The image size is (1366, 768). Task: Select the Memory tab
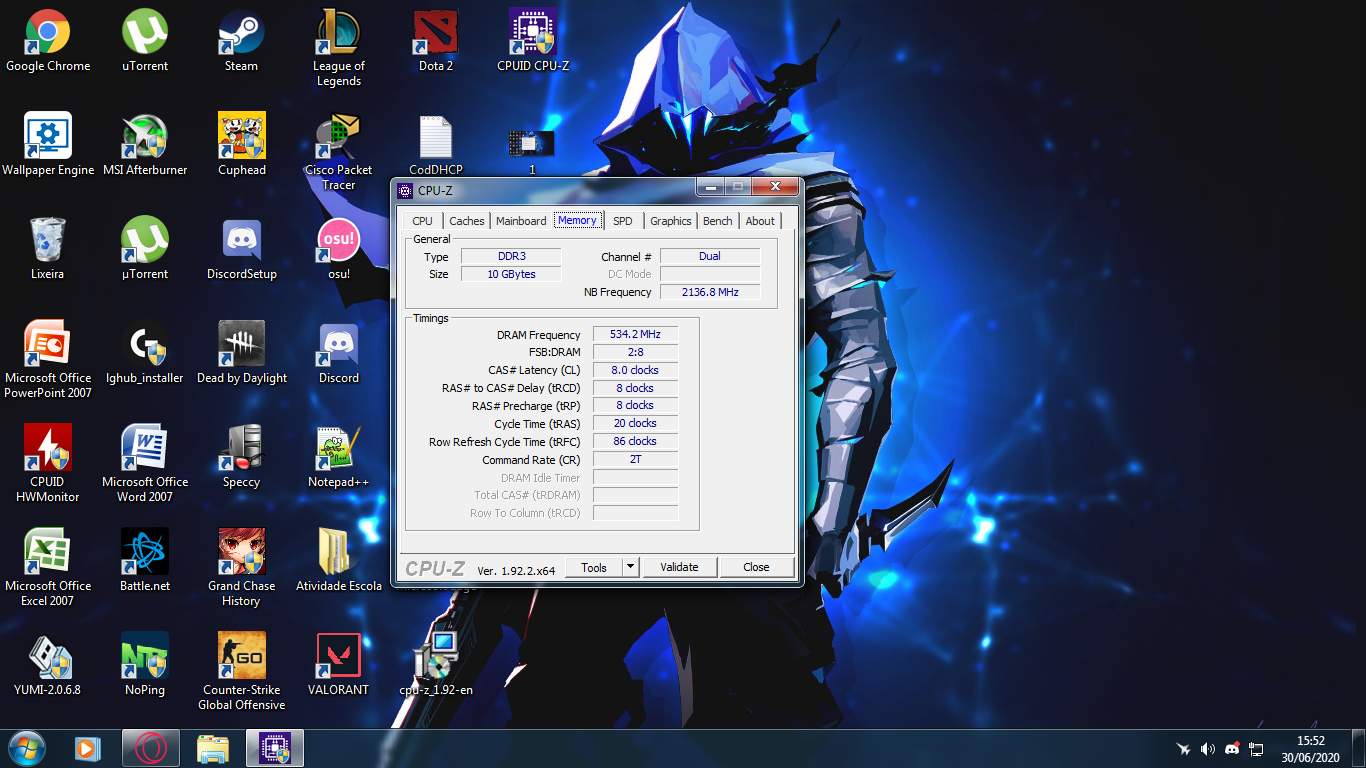[x=578, y=220]
